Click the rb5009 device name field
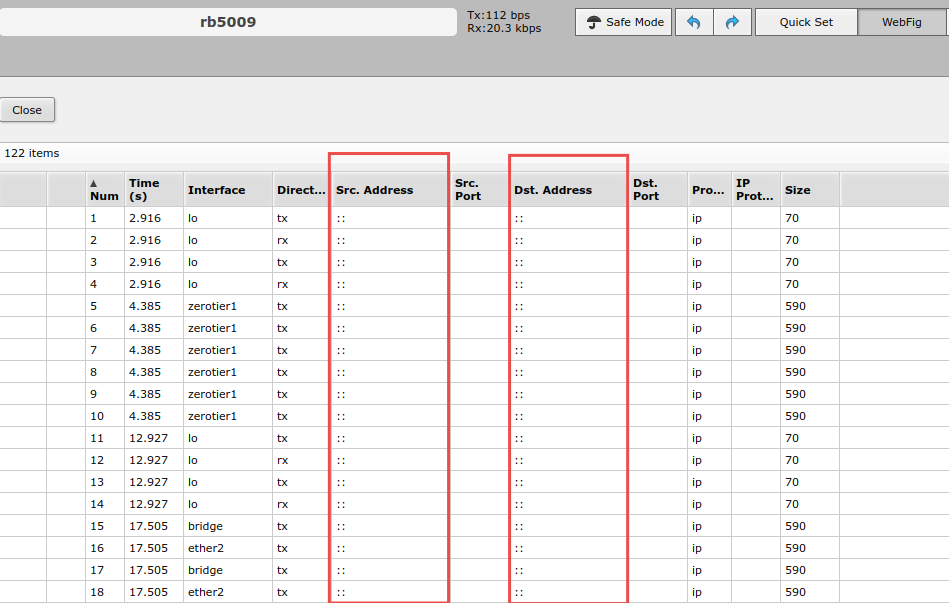Image resolution: width=949 pixels, height=603 pixels. click(x=228, y=22)
